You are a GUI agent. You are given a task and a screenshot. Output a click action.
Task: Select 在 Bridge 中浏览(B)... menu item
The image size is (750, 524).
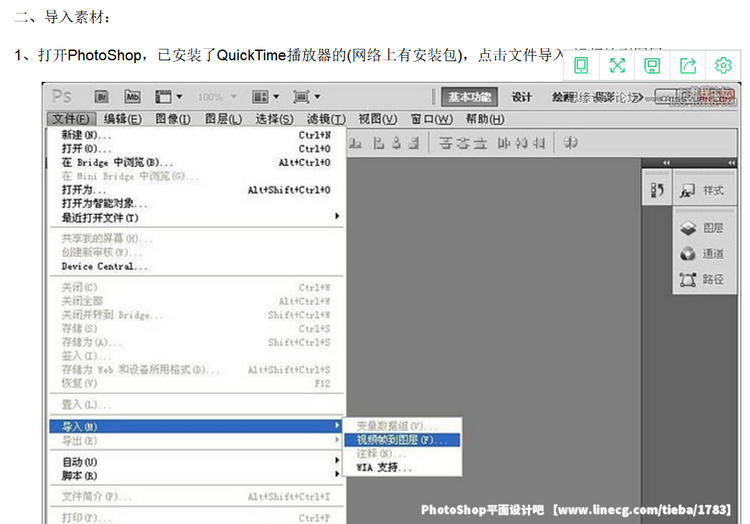pyautogui.click(x=196, y=163)
